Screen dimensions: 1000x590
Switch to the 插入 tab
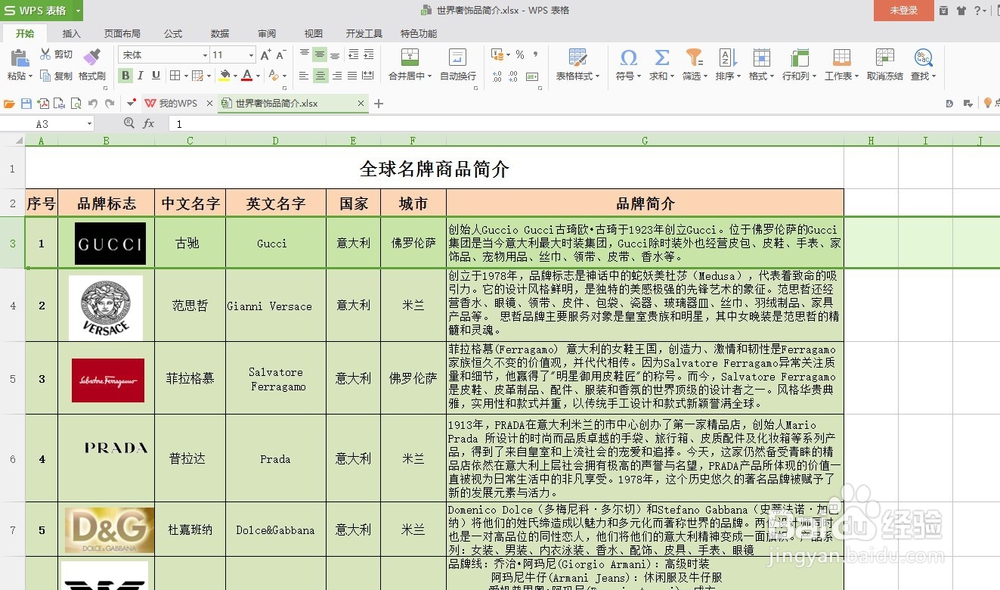pos(71,33)
